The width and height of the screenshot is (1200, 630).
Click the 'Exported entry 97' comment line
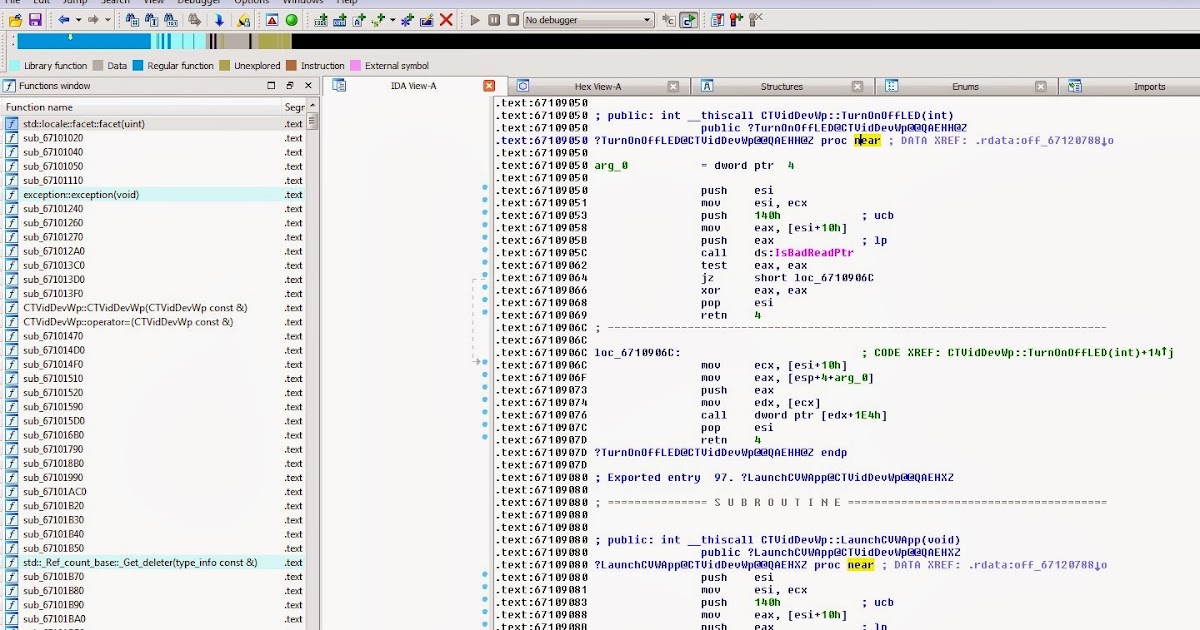tap(774, 478)
